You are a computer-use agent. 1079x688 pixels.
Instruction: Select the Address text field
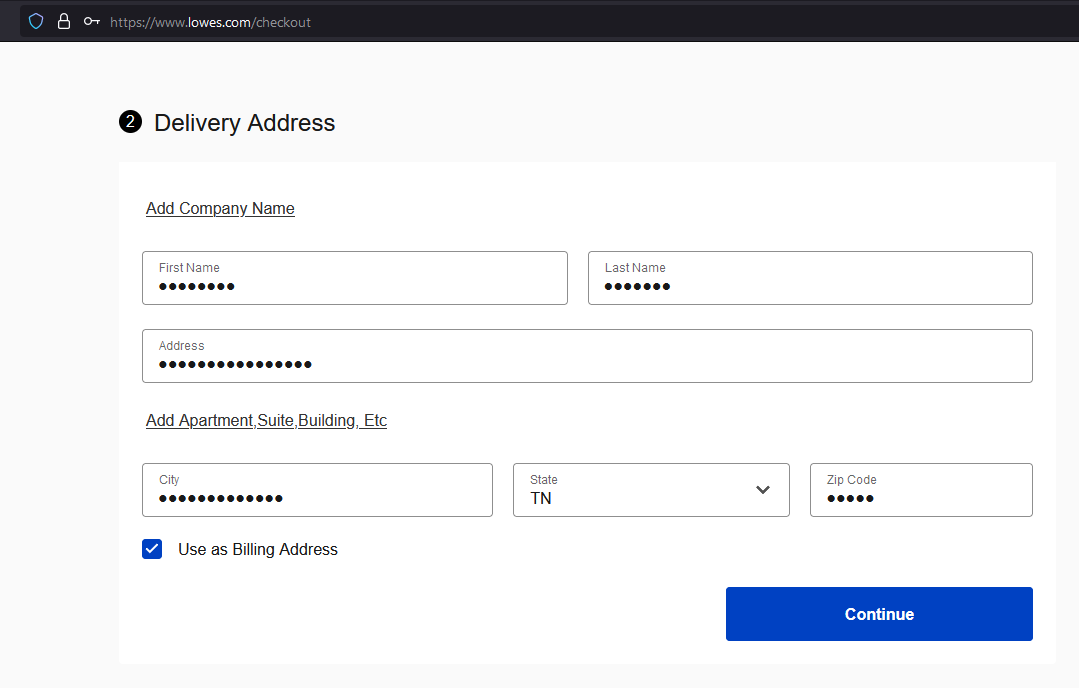[x=586, y=356]
